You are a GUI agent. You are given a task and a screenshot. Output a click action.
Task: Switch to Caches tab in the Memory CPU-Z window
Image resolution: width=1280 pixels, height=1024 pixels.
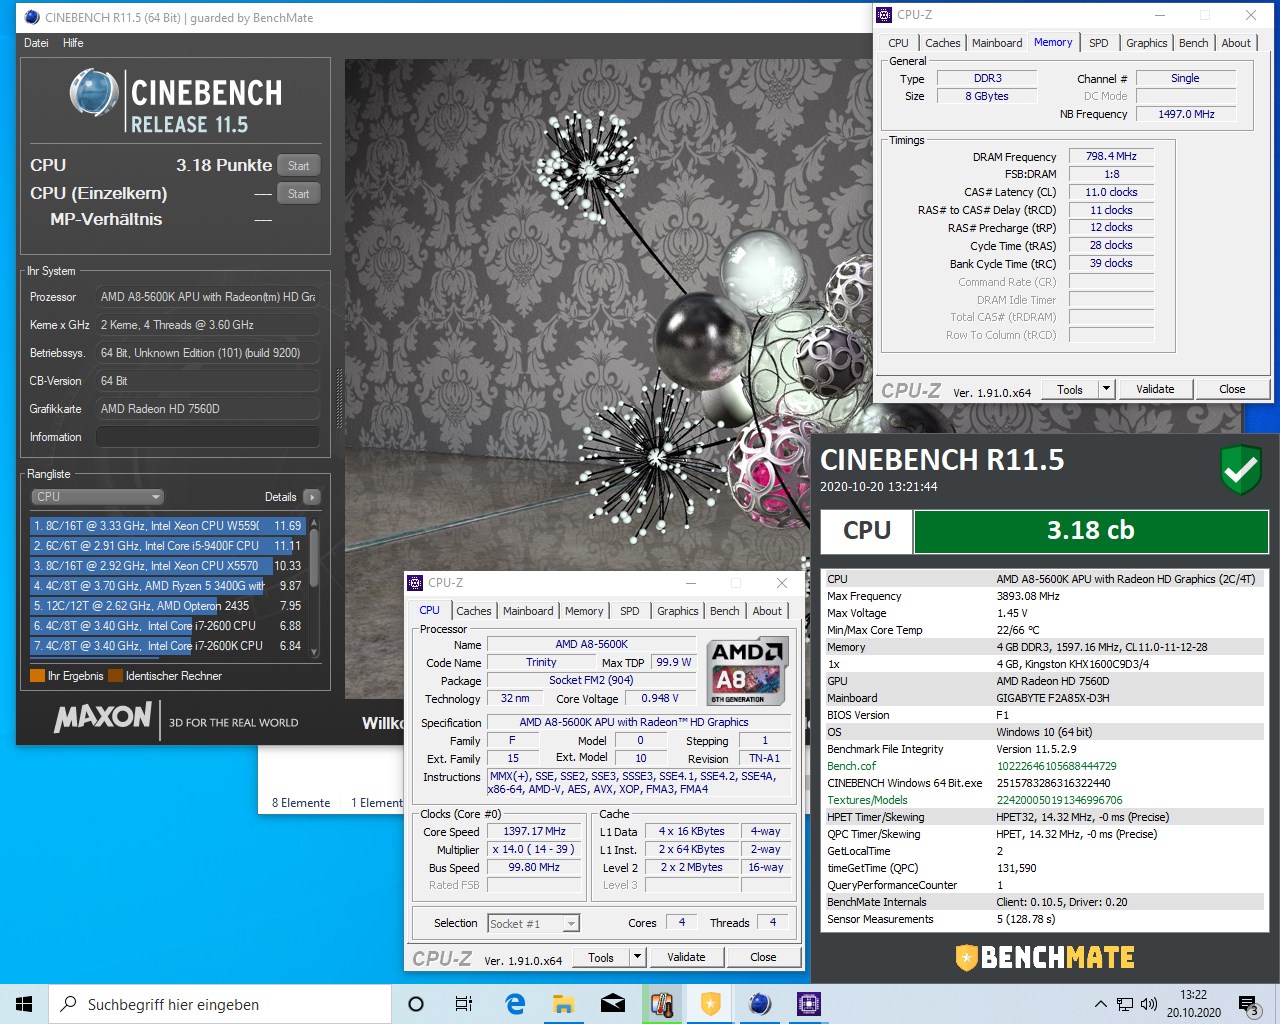(x=942, y=43)
